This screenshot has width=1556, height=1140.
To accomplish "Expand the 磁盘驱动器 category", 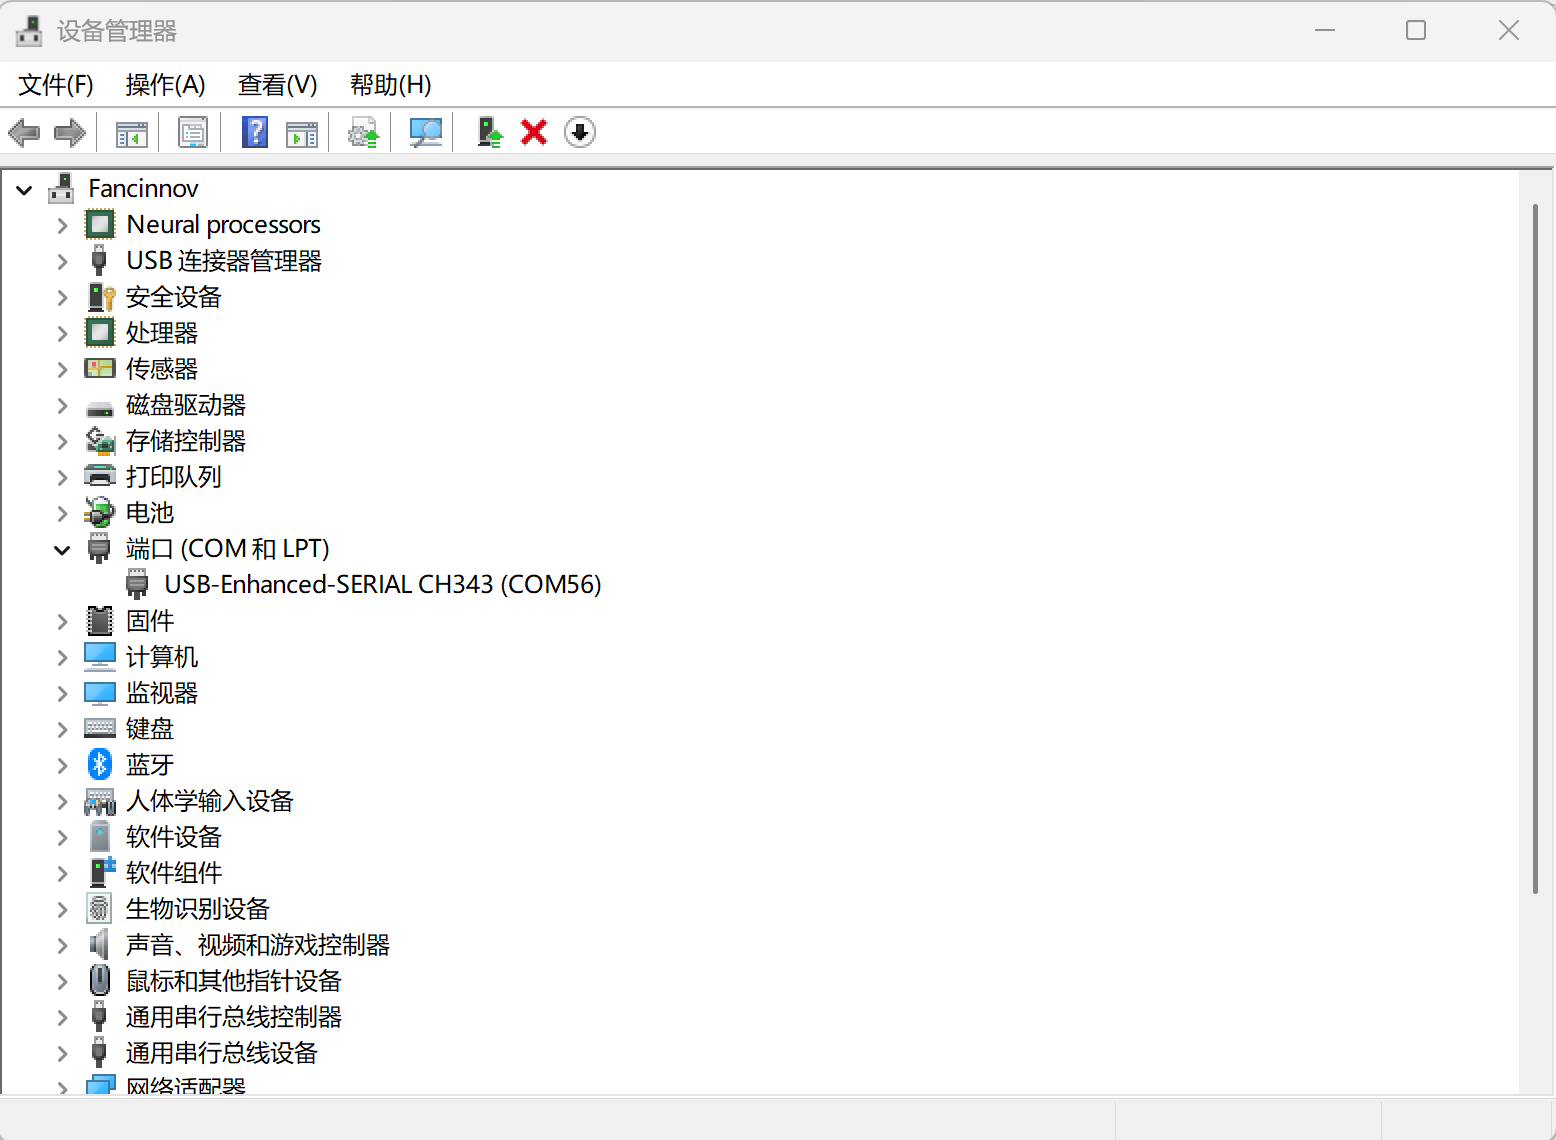I will click(62, 406).
